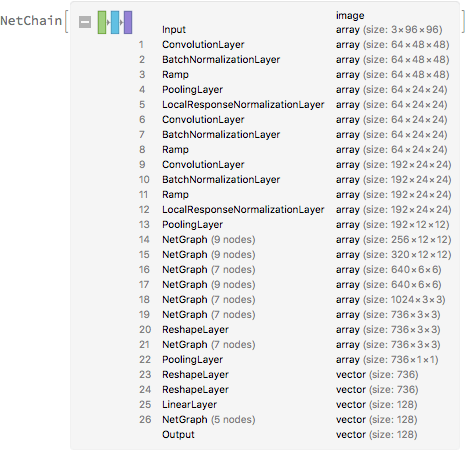Select layer 20 ReshapeLayer

coord(195,330)
